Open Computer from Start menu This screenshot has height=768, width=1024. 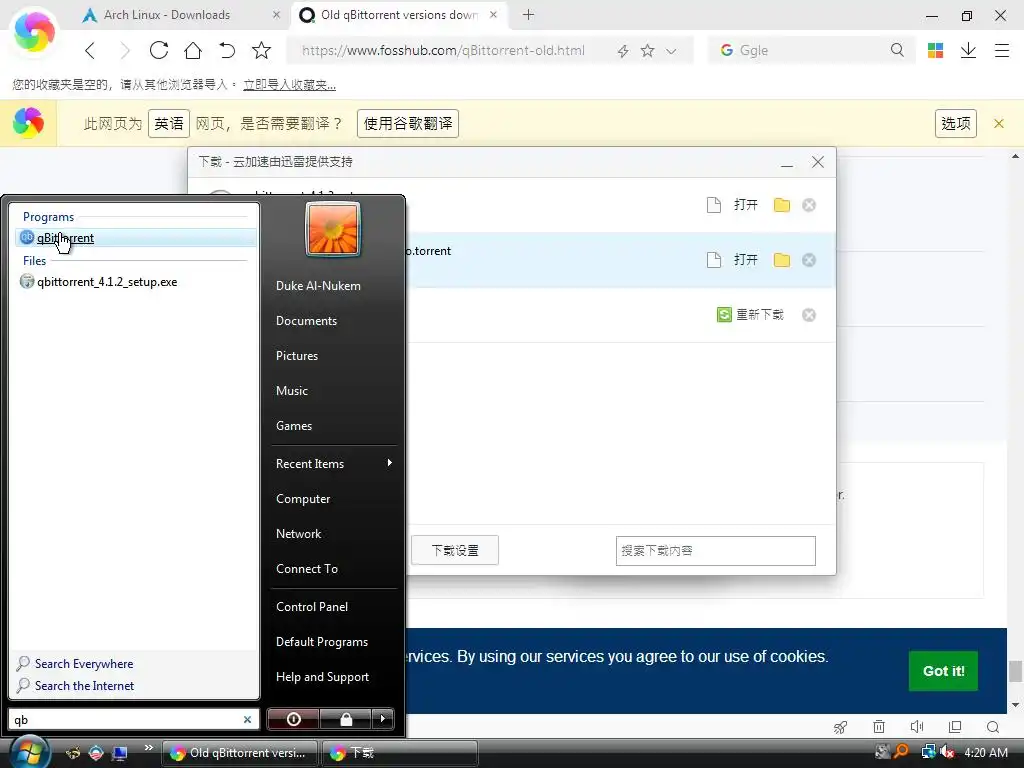(303, 499)
